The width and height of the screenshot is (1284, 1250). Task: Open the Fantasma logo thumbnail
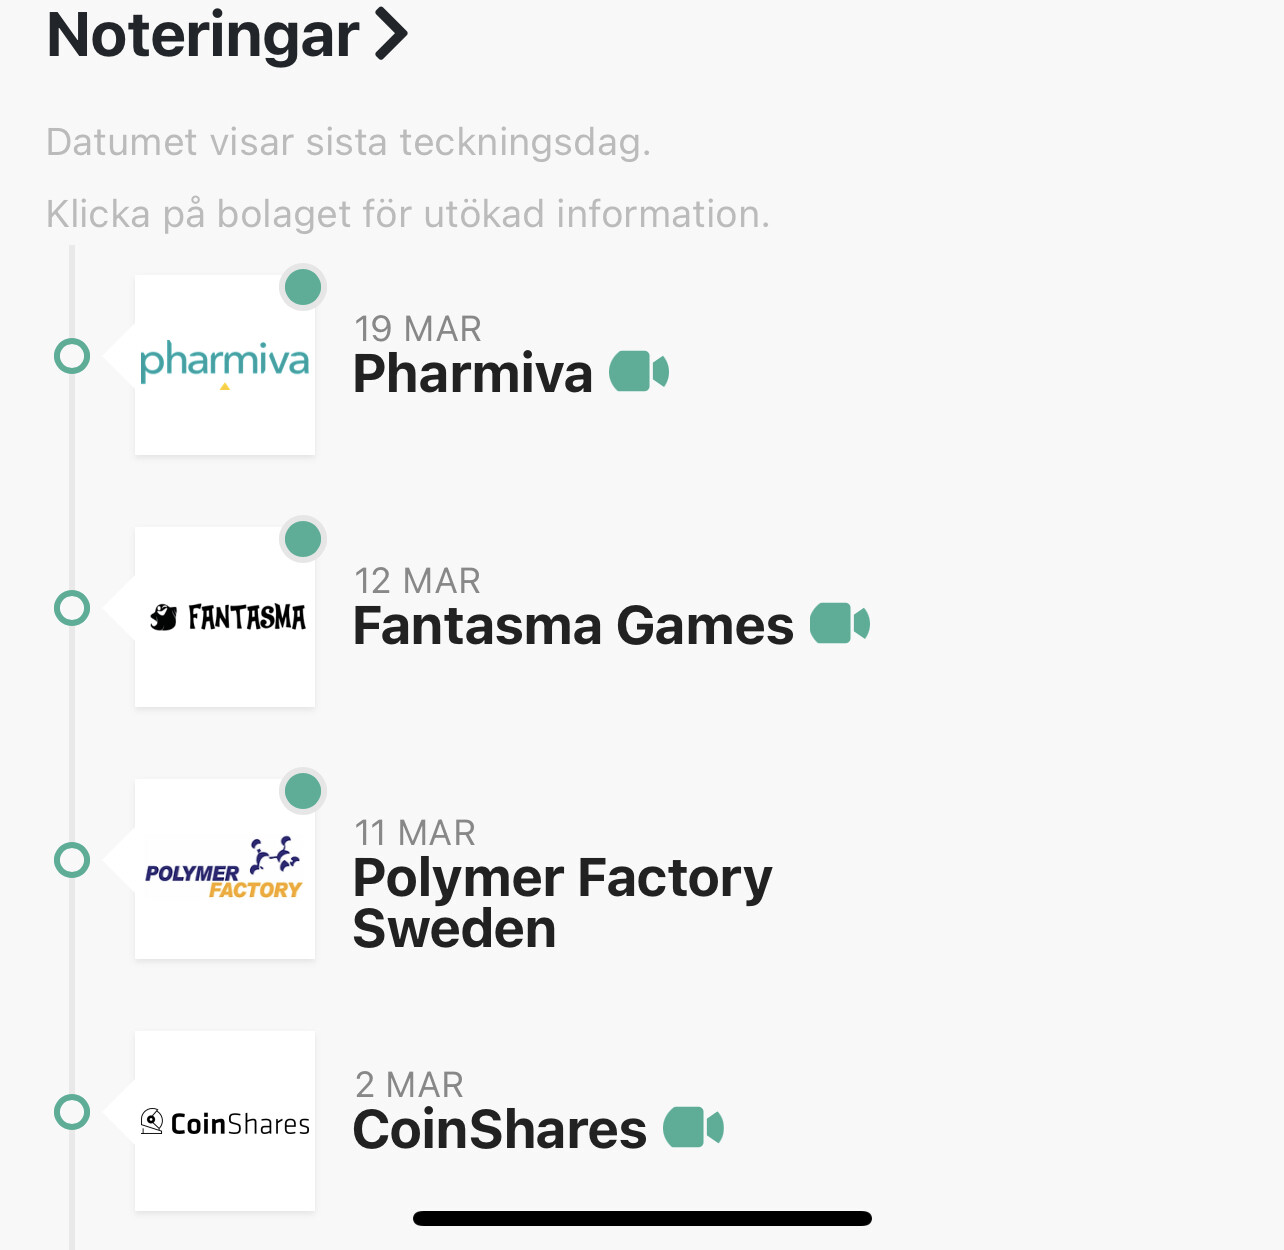pyautogui.click(x=225, y=617)
